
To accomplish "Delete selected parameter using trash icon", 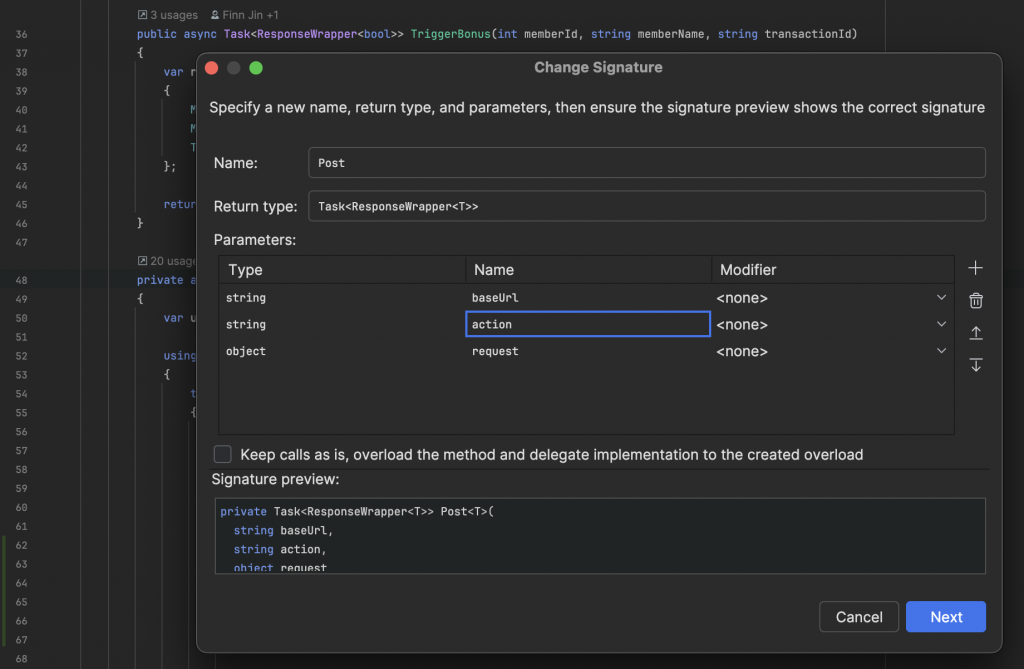I will (976, 300).
